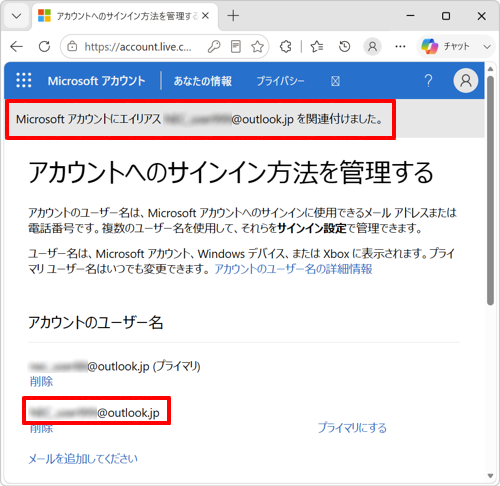
Task: Click プライマリにする for second alias
Action: (x=352, y=428)
